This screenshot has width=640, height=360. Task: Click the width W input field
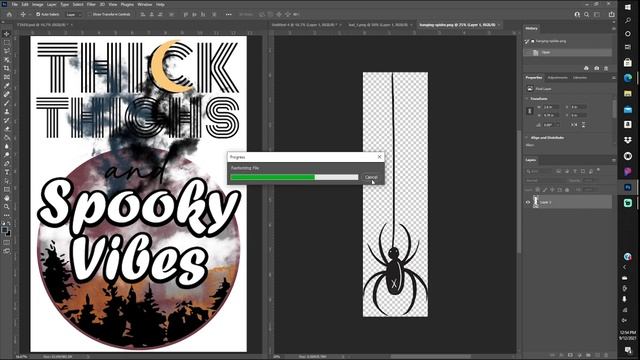(552, 107)
